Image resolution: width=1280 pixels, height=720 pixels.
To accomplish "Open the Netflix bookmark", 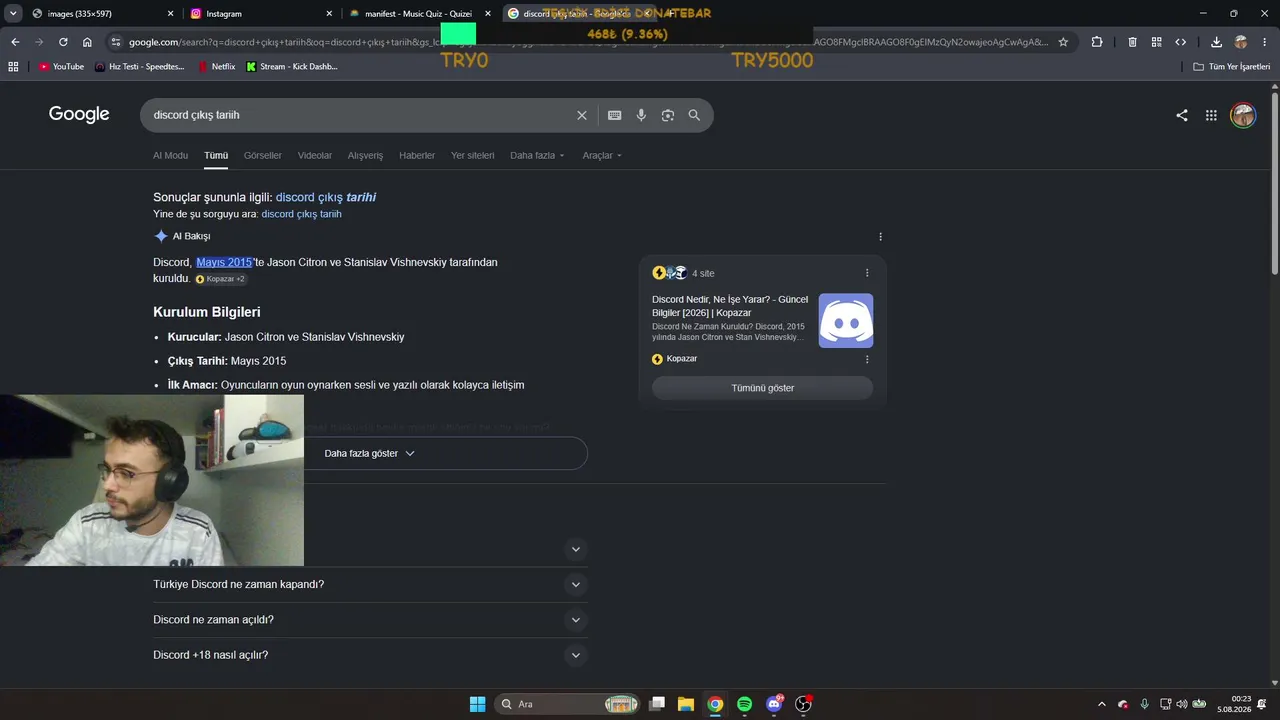I will [x=217, y=66].
